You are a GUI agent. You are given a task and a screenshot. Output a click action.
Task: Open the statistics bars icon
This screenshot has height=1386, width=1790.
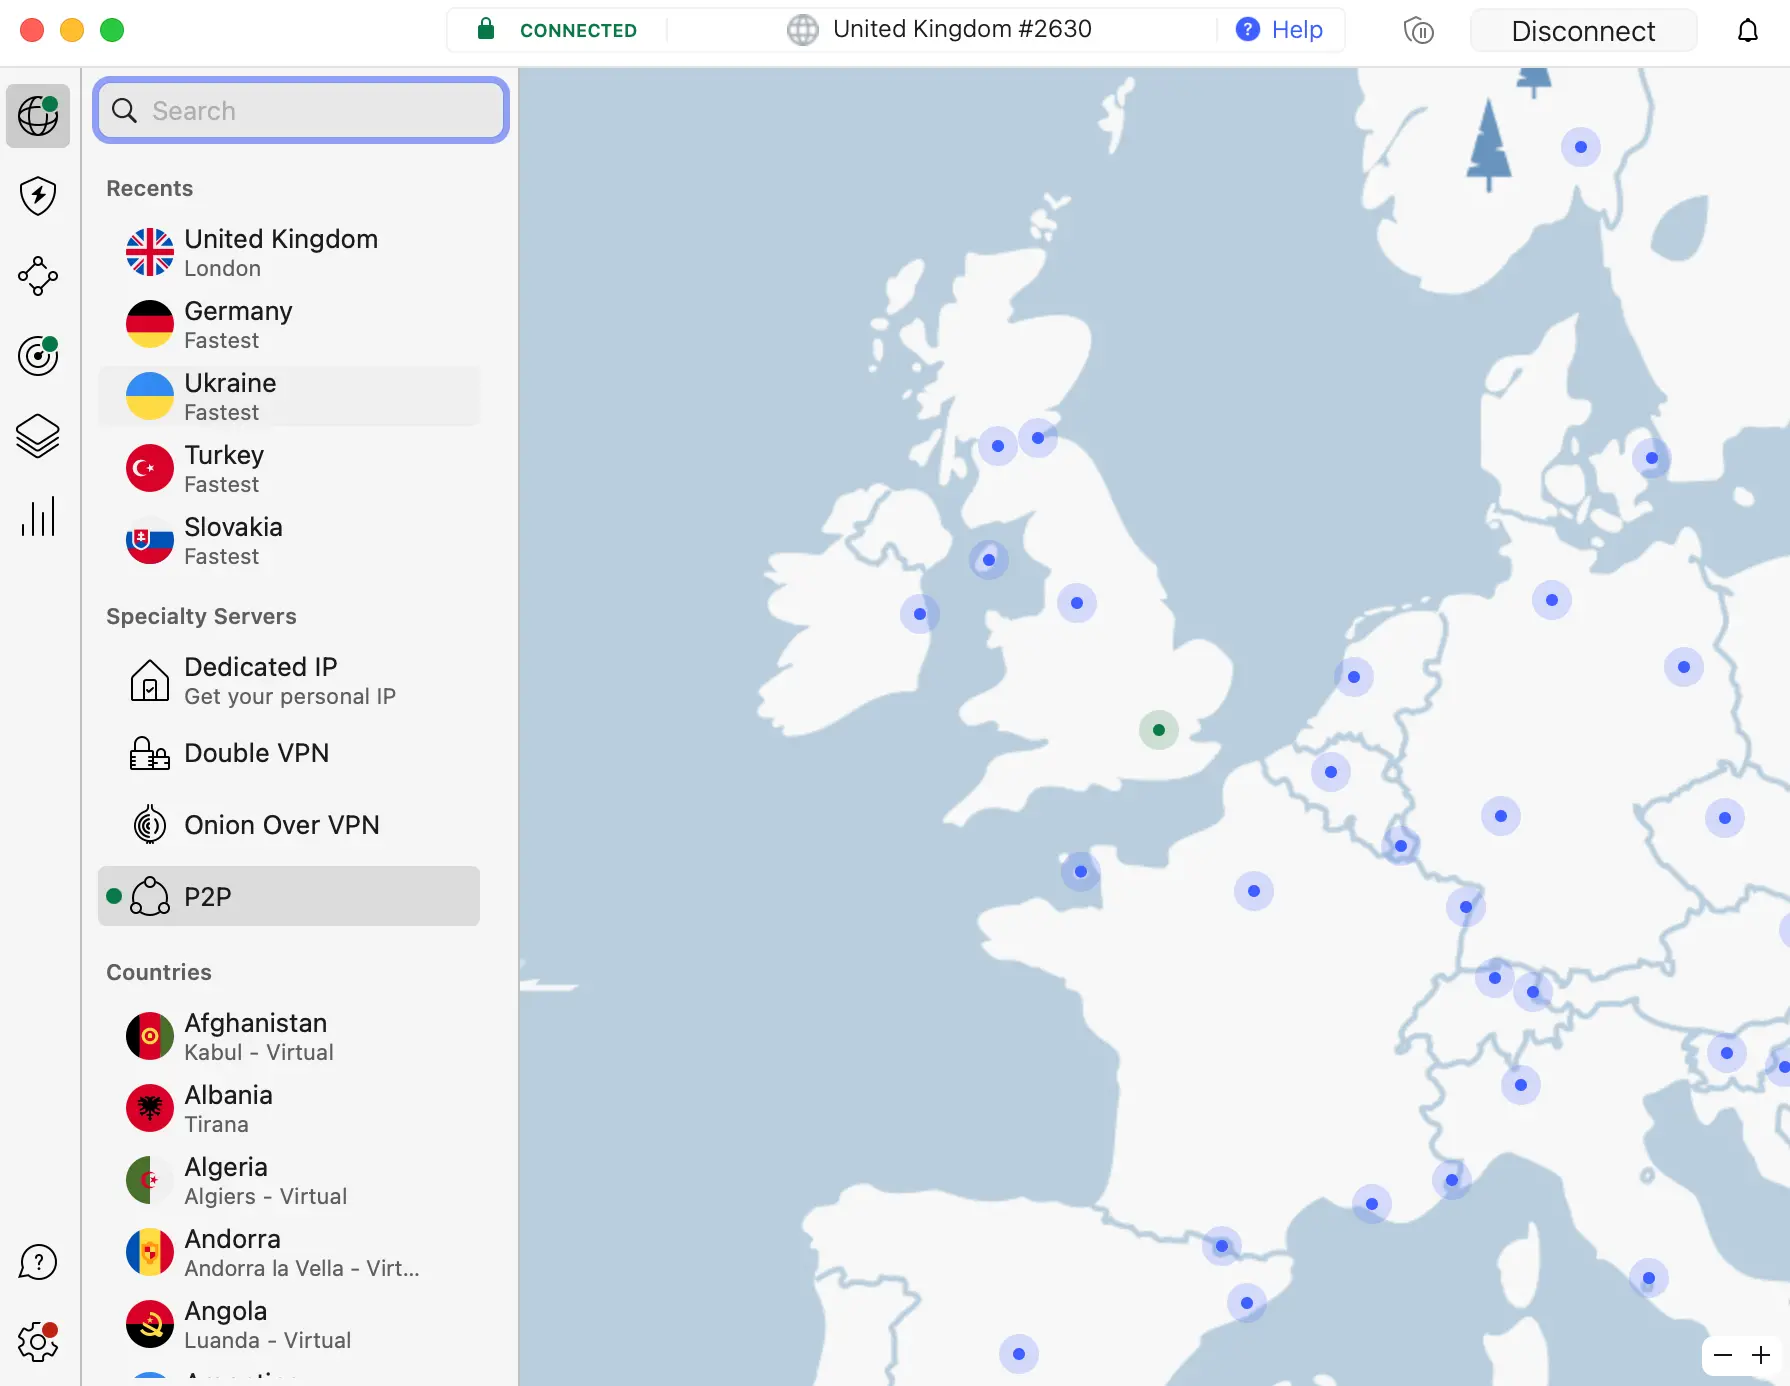(38, 517)
